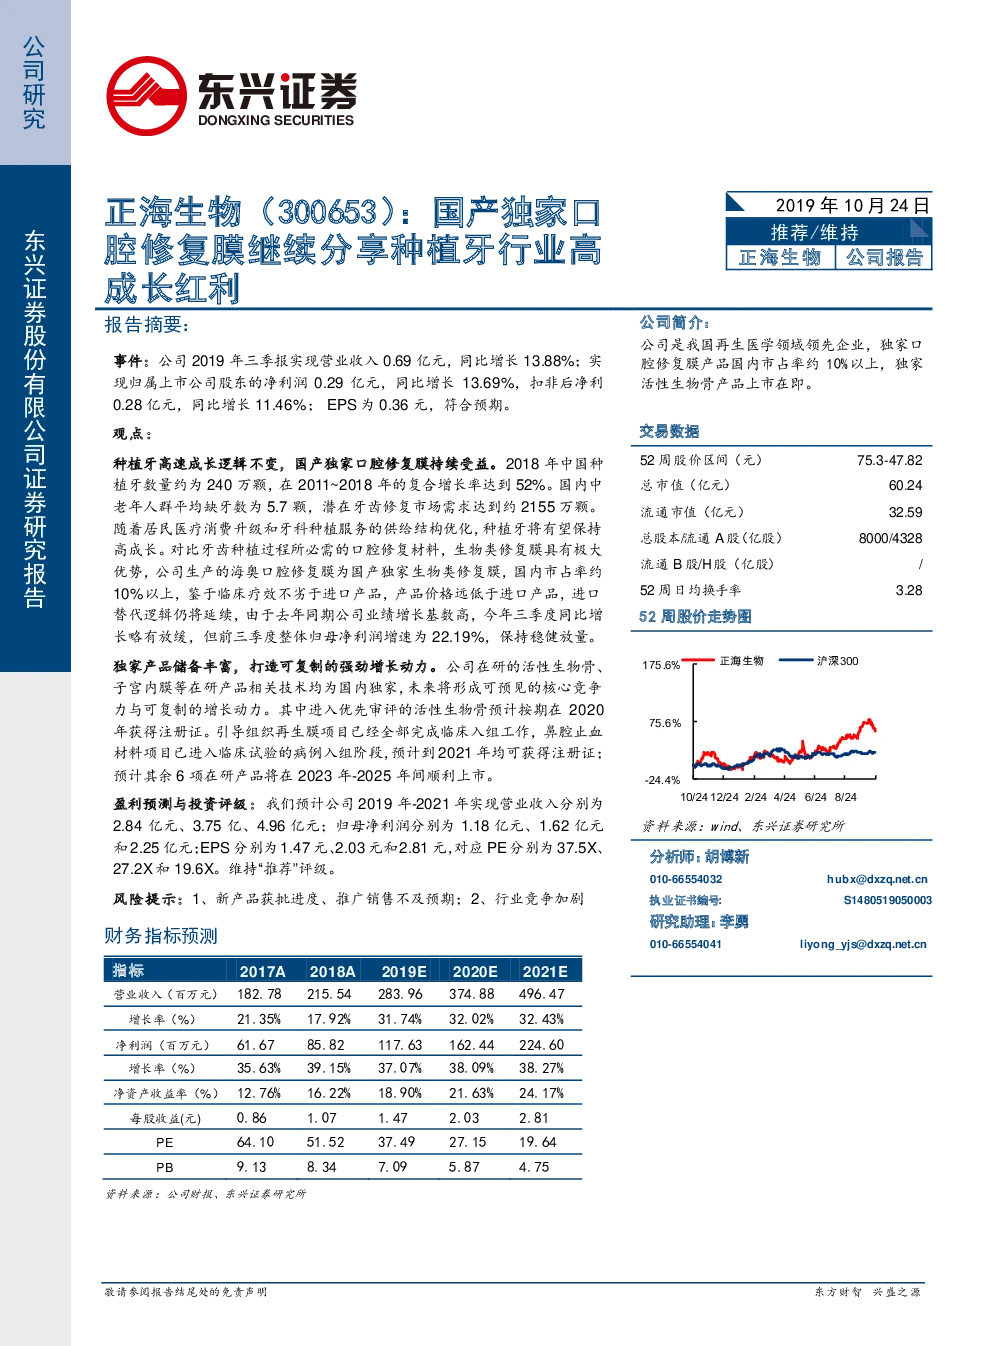993x1346 pixels.
Task: Click the 观点 label
Action: point(130,434)
